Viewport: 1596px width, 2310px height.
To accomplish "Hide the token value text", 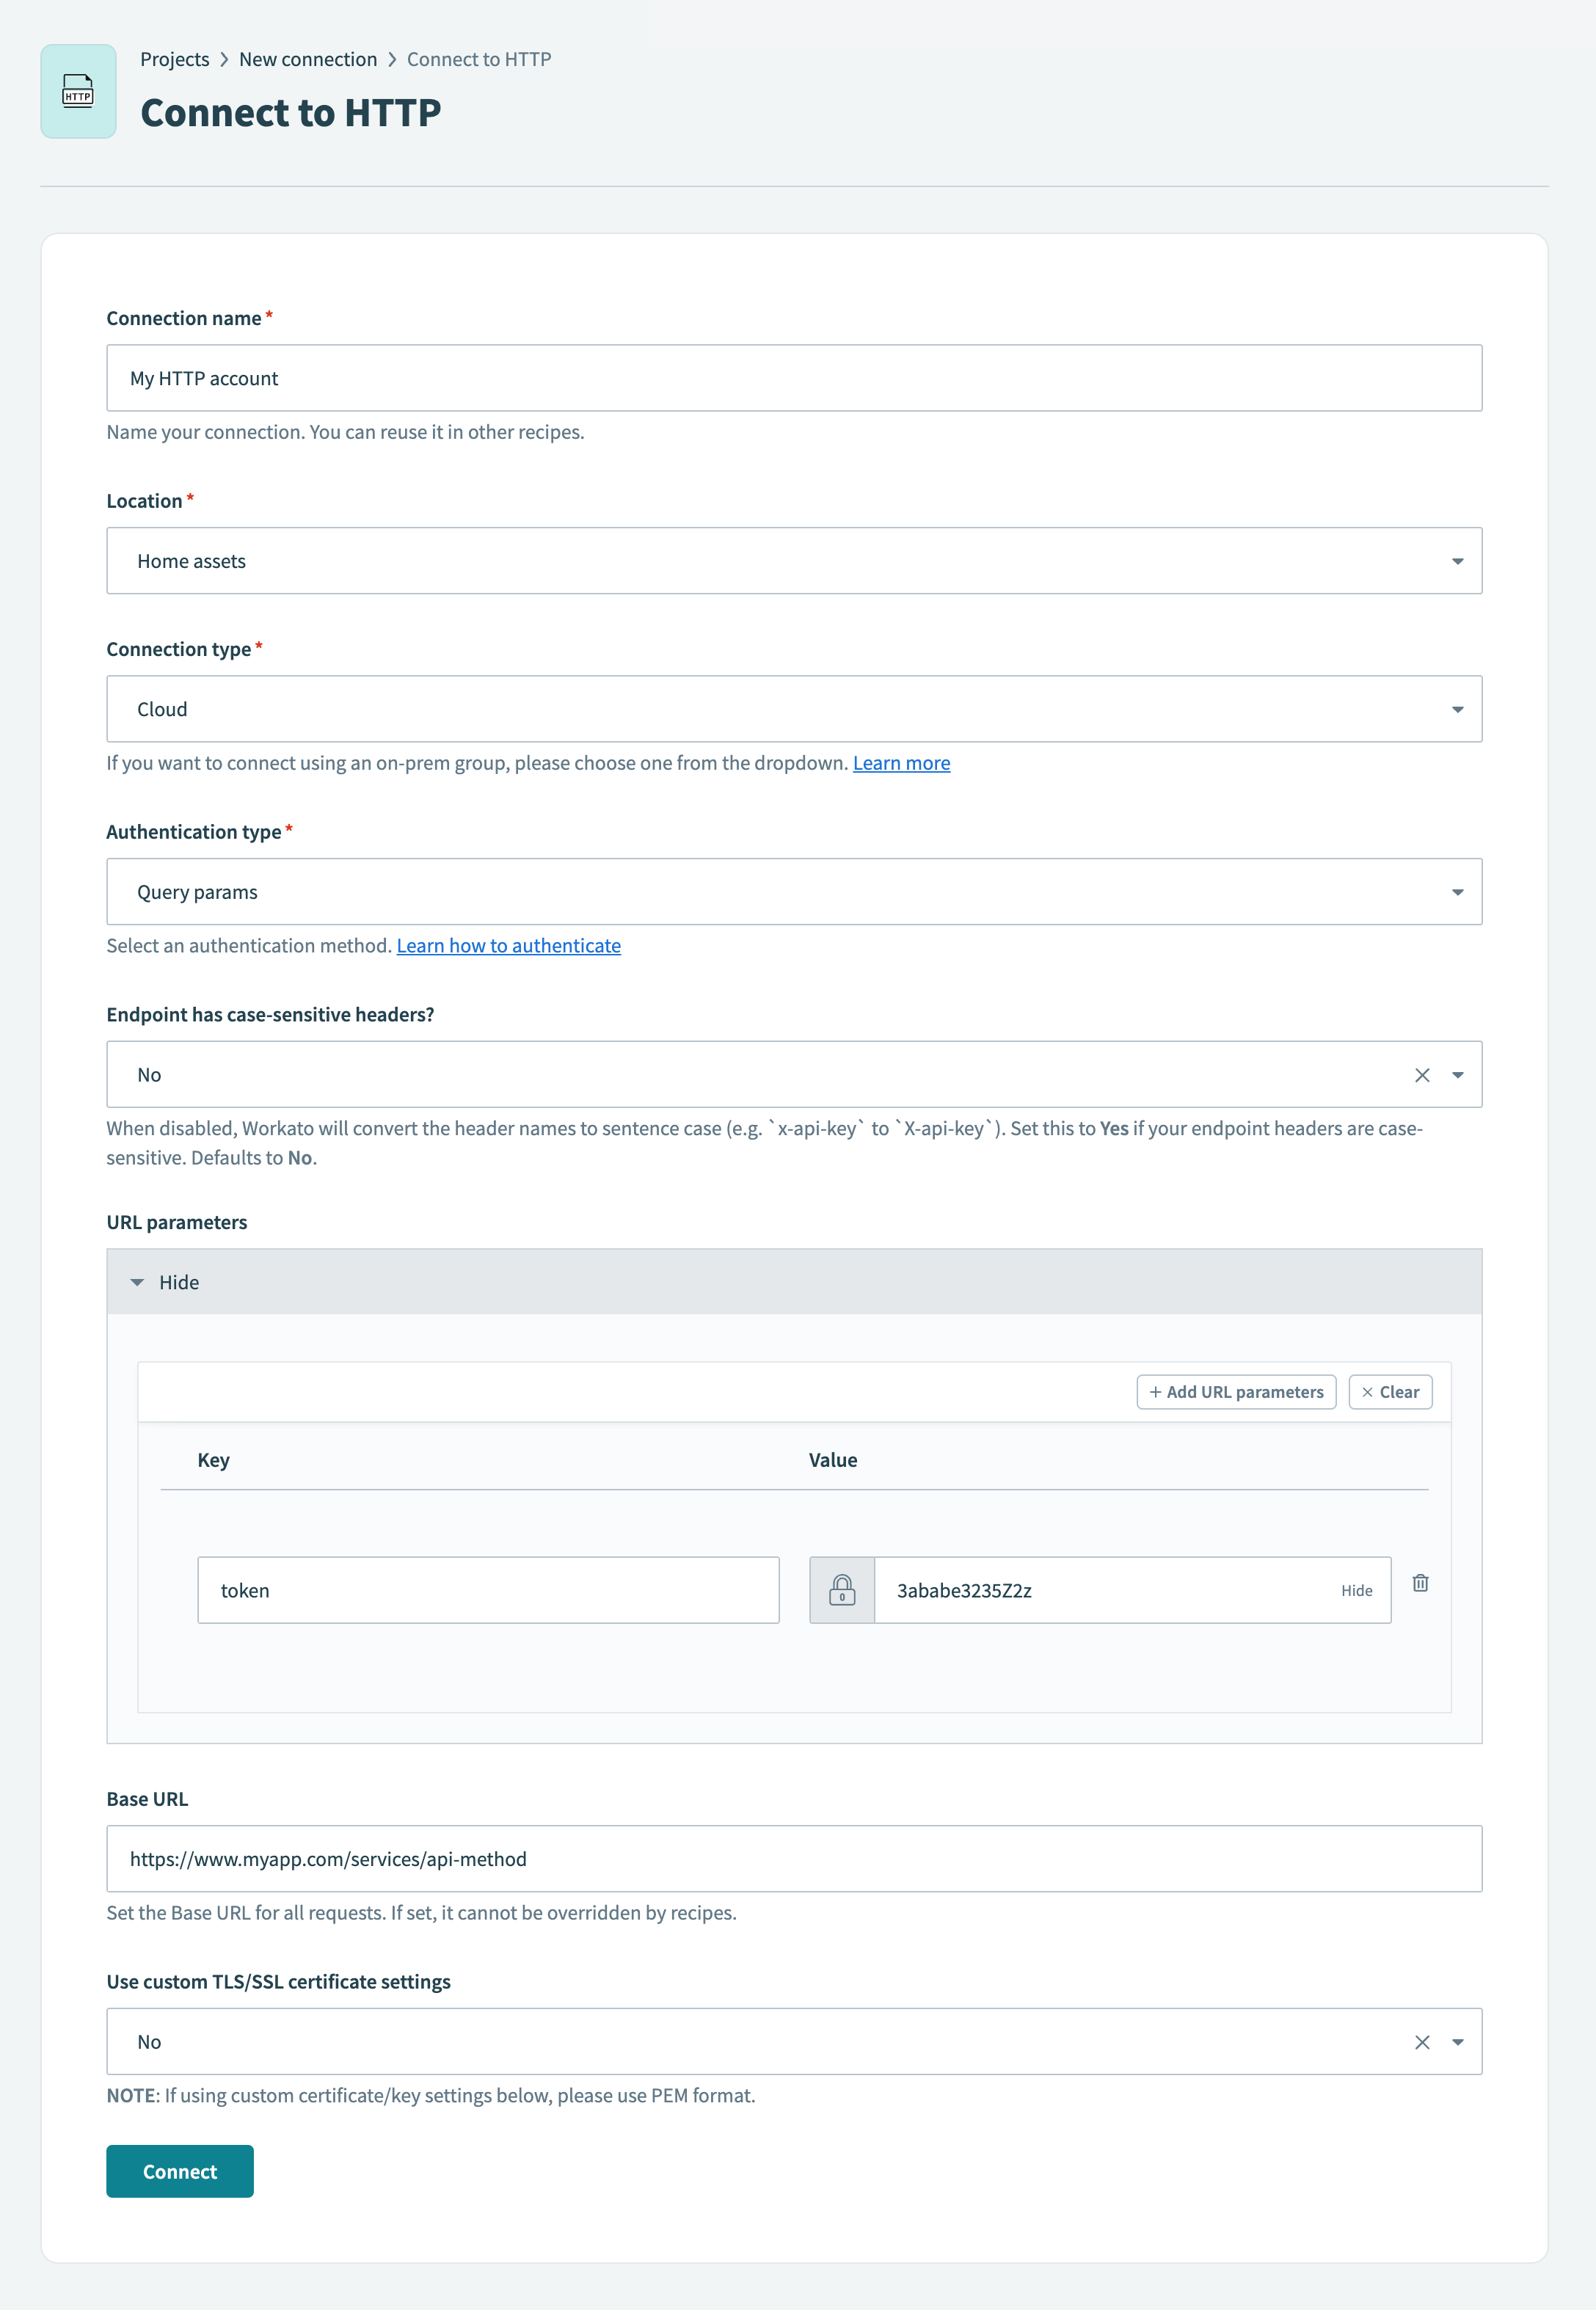I will point(1356,1590).
